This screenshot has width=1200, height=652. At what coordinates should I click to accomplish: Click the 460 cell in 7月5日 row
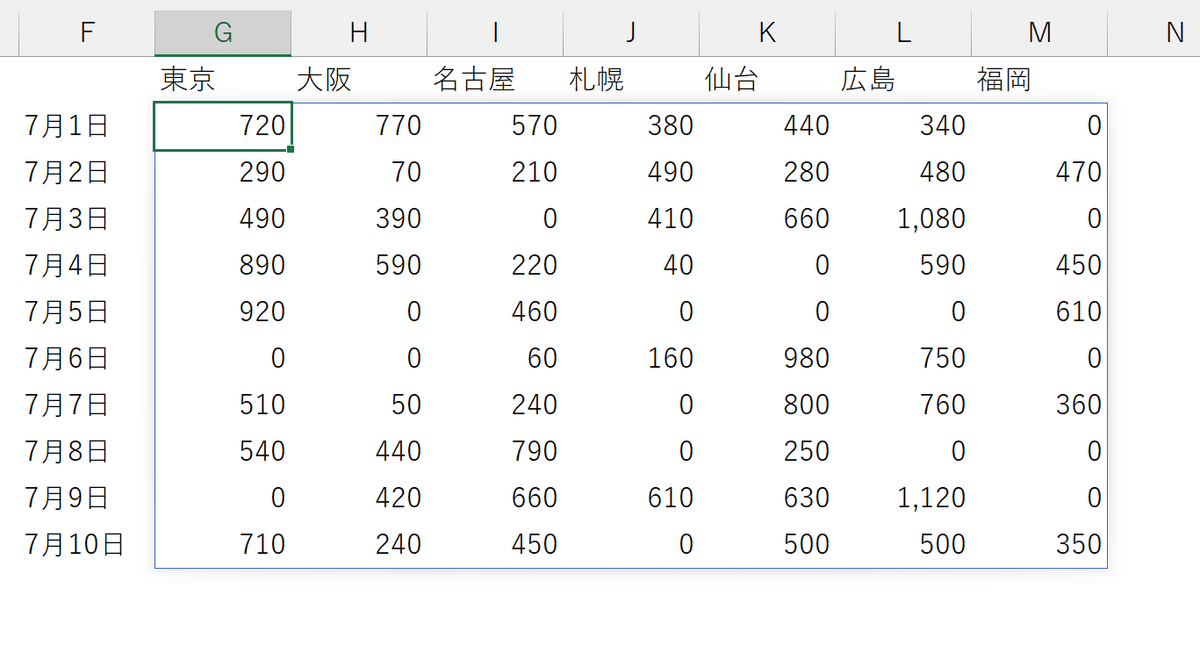pos(495,312)
